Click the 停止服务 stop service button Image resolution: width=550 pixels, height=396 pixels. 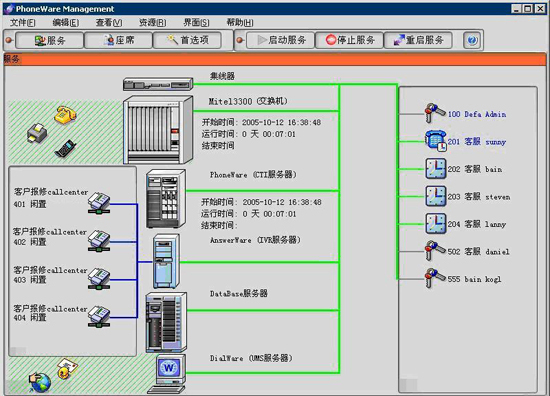point(349,40)
